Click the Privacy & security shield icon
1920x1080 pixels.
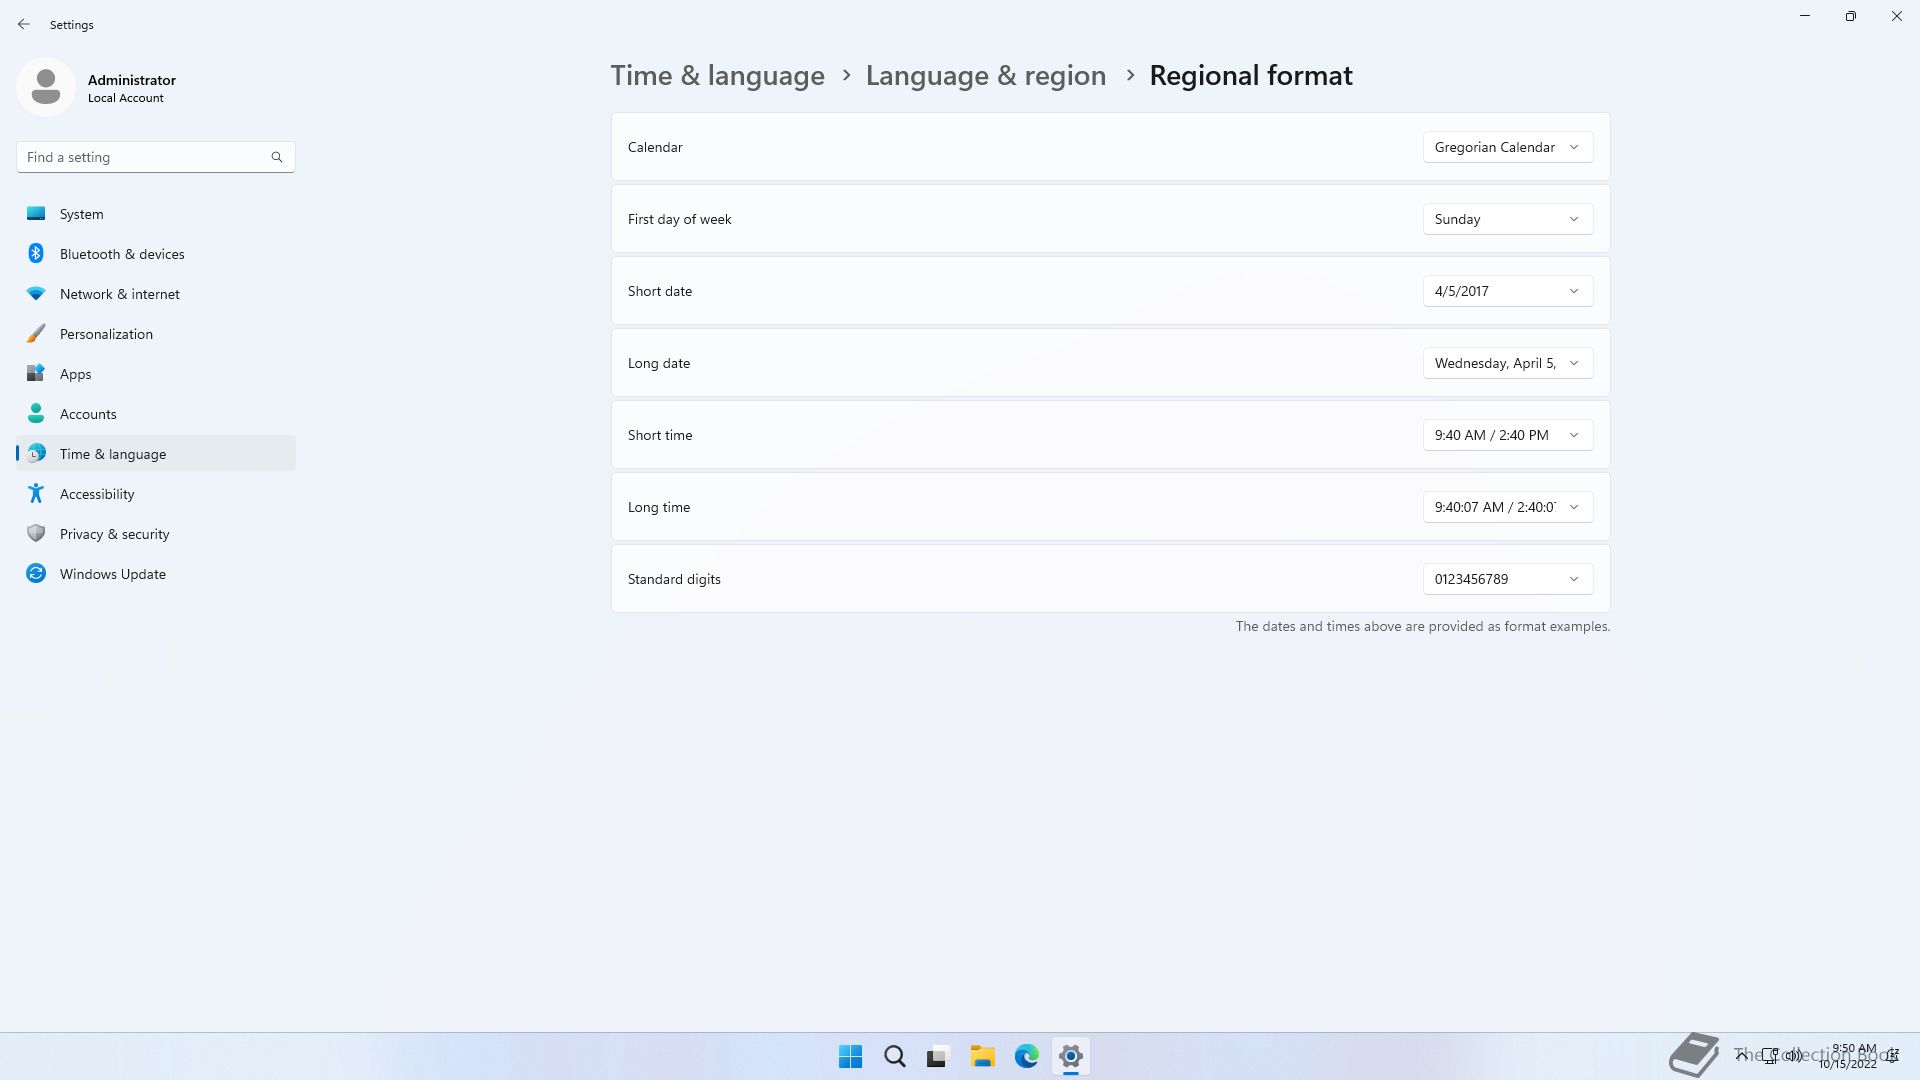click(36, 533)
